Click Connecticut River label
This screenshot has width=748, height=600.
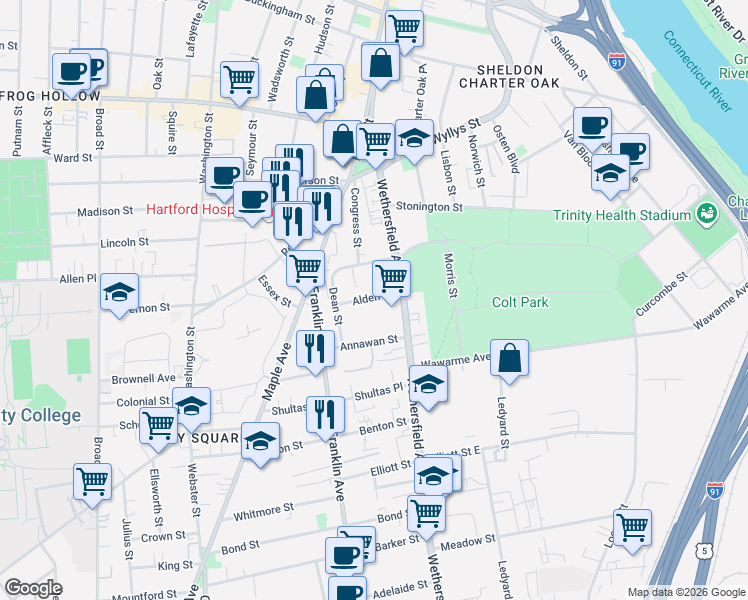tap(697, 72)
